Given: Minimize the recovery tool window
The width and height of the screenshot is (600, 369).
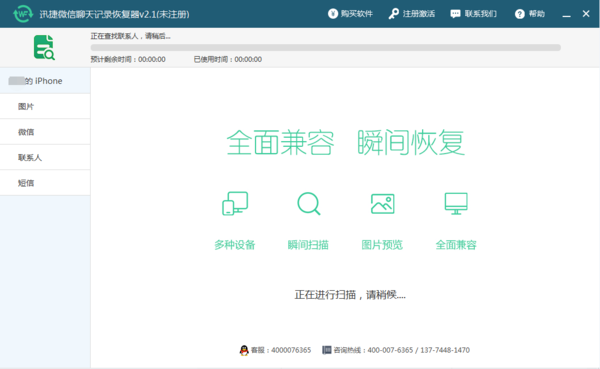Looking at the screenshot, I should pyautogui.click(x=566, y=15).
